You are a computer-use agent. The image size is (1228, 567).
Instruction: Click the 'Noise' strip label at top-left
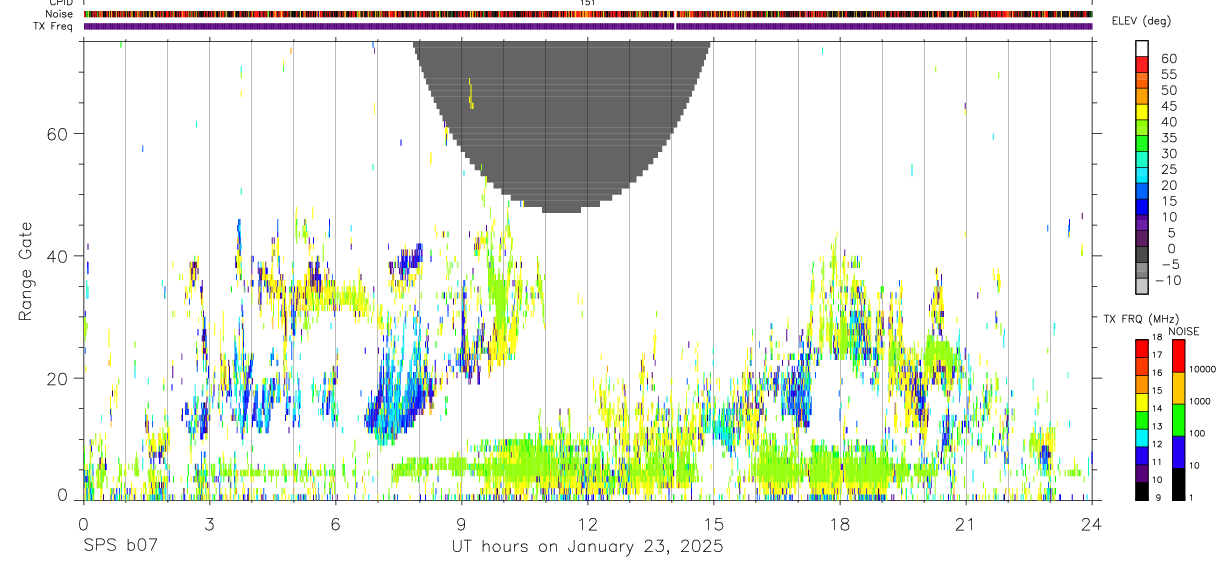tap(59, 14)
